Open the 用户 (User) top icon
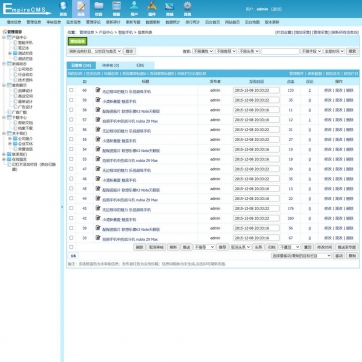Viewport: 362px width, 362px height. click(x=134, y=8)
